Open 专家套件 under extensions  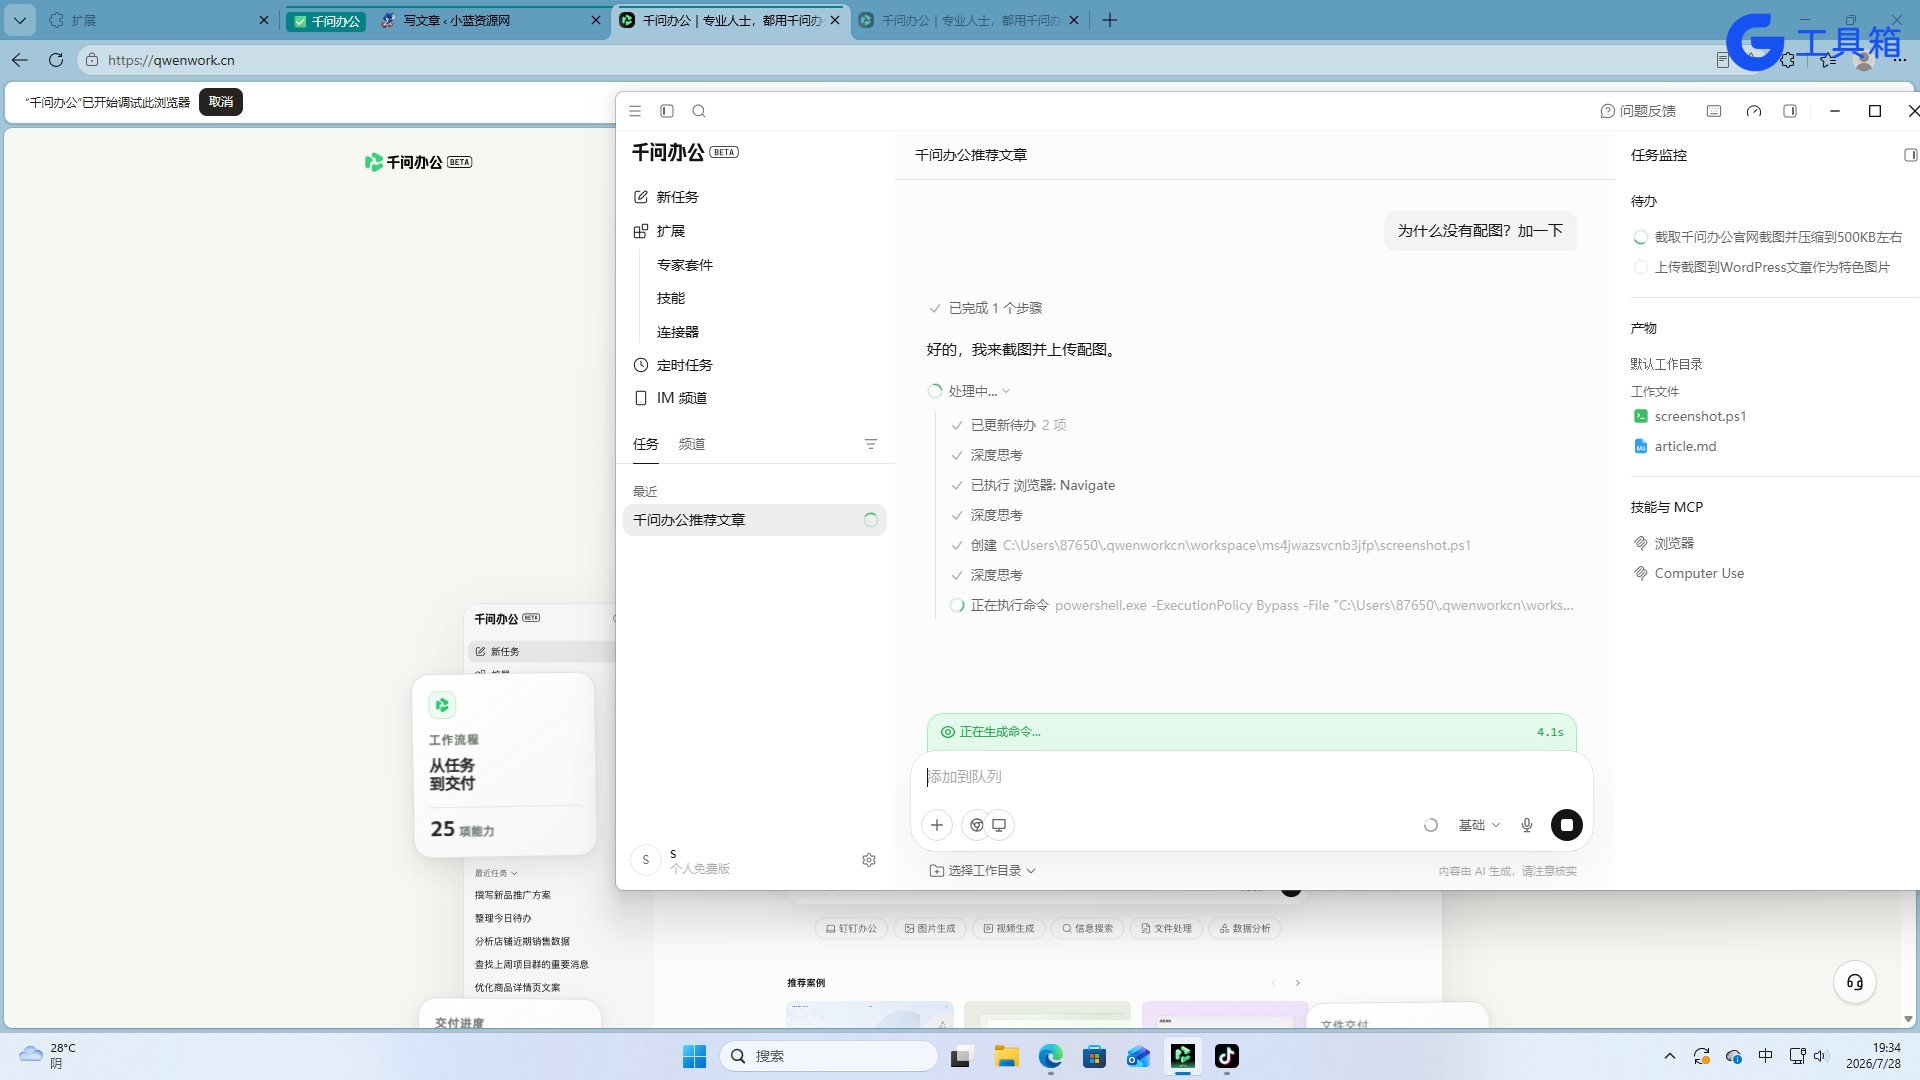pyautogui.click(x=685, y=265)
